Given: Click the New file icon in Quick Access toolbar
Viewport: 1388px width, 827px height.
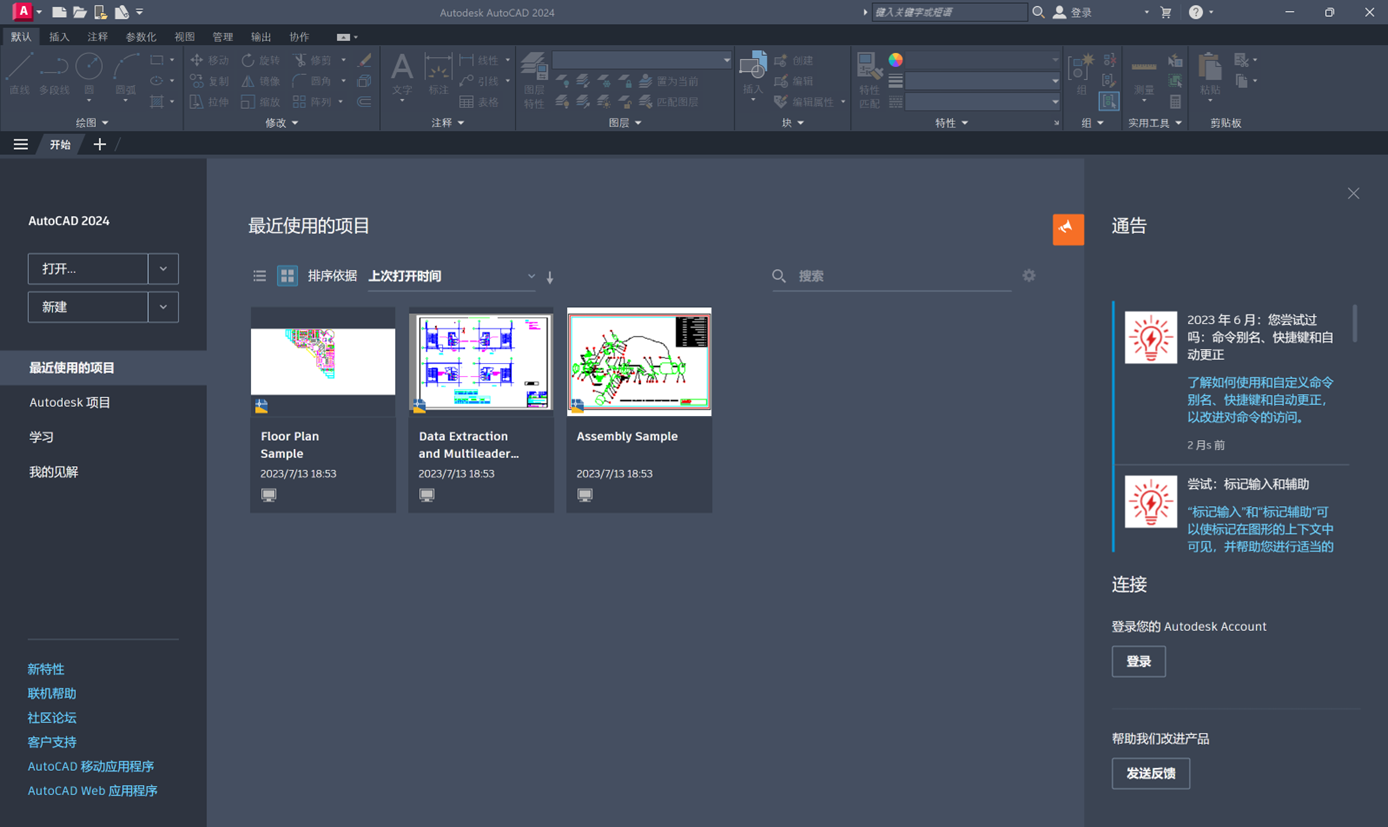Looking at the screenshot, I should (x=59, y=12).
